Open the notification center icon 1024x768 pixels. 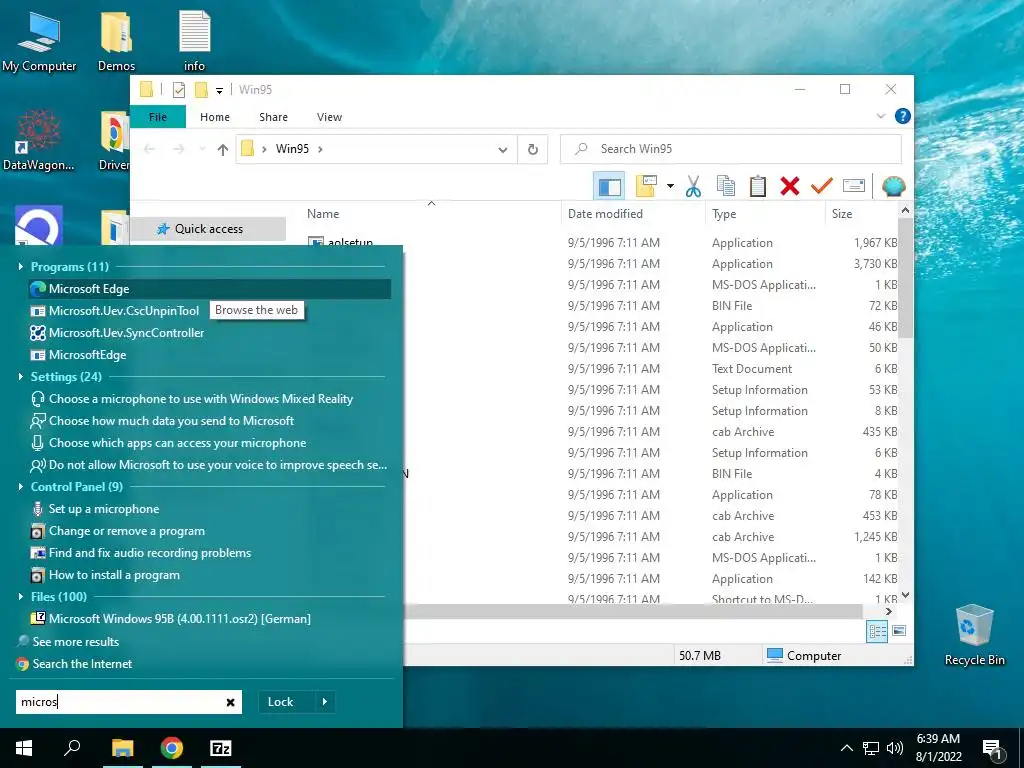pyautogui.click(x=992, y=748)
